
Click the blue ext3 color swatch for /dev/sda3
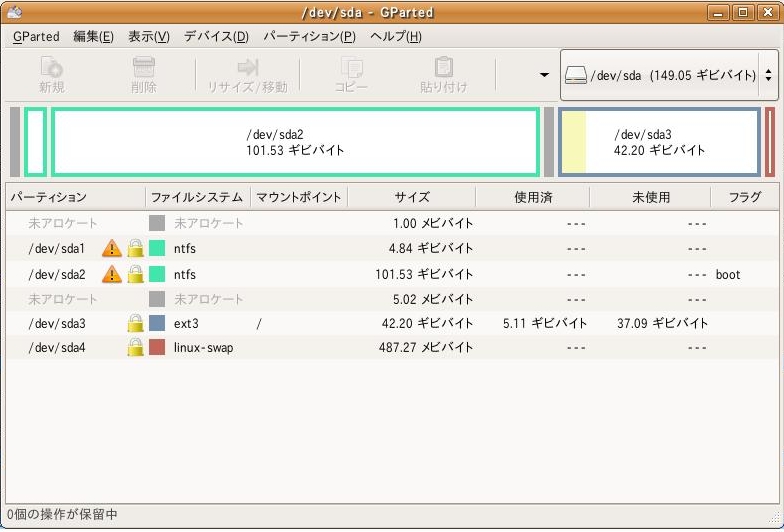(157, 323)
